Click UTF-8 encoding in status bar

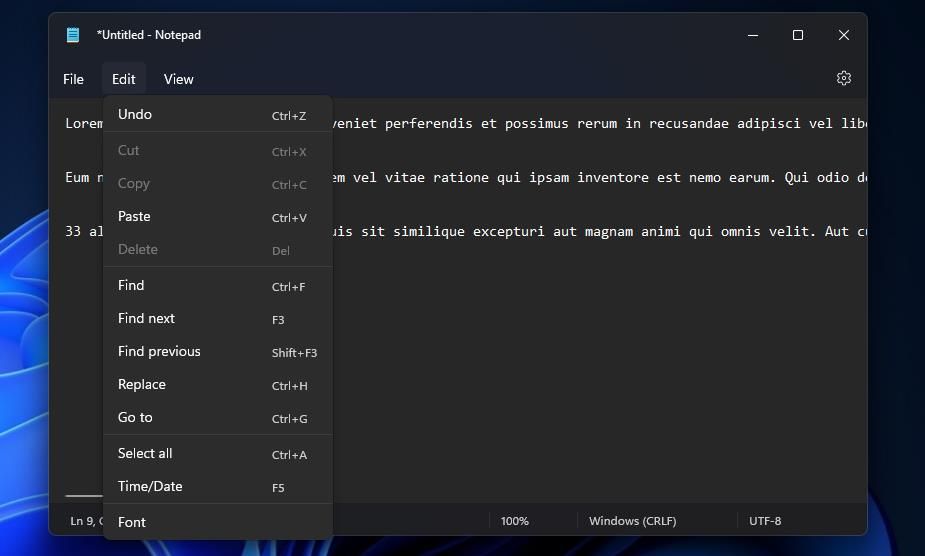765,521
